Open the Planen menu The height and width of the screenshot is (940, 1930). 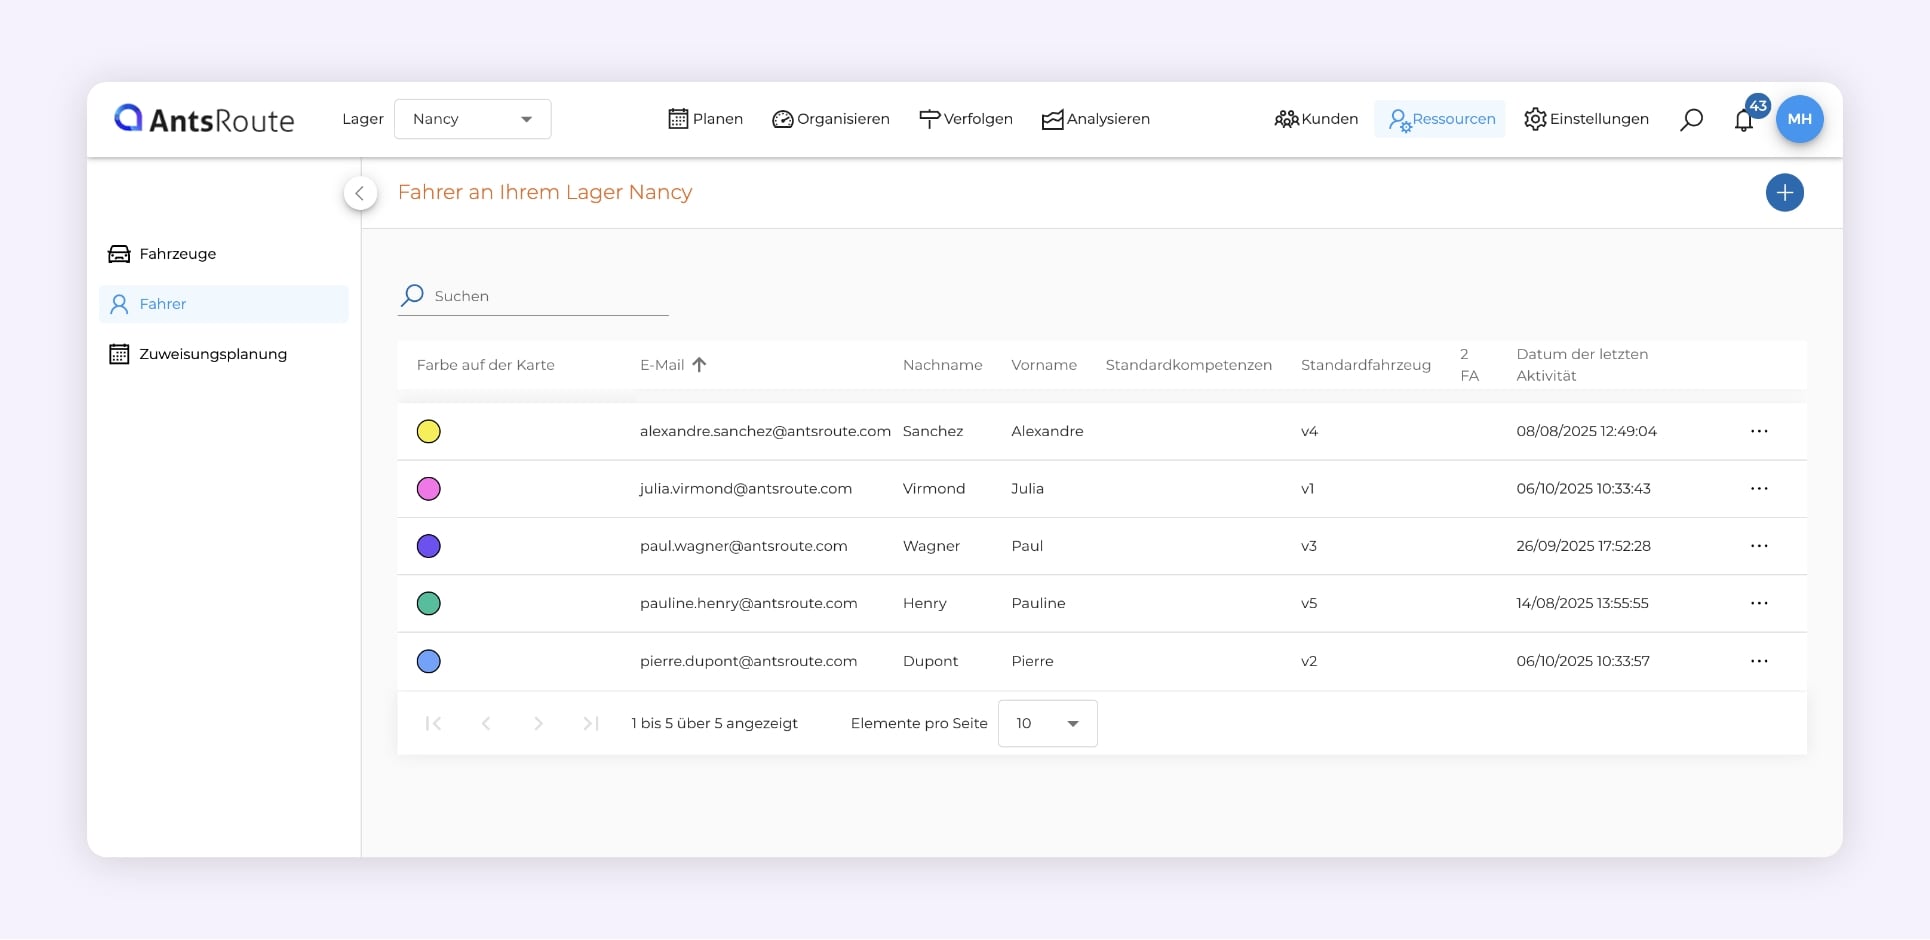tap(706, 119)
